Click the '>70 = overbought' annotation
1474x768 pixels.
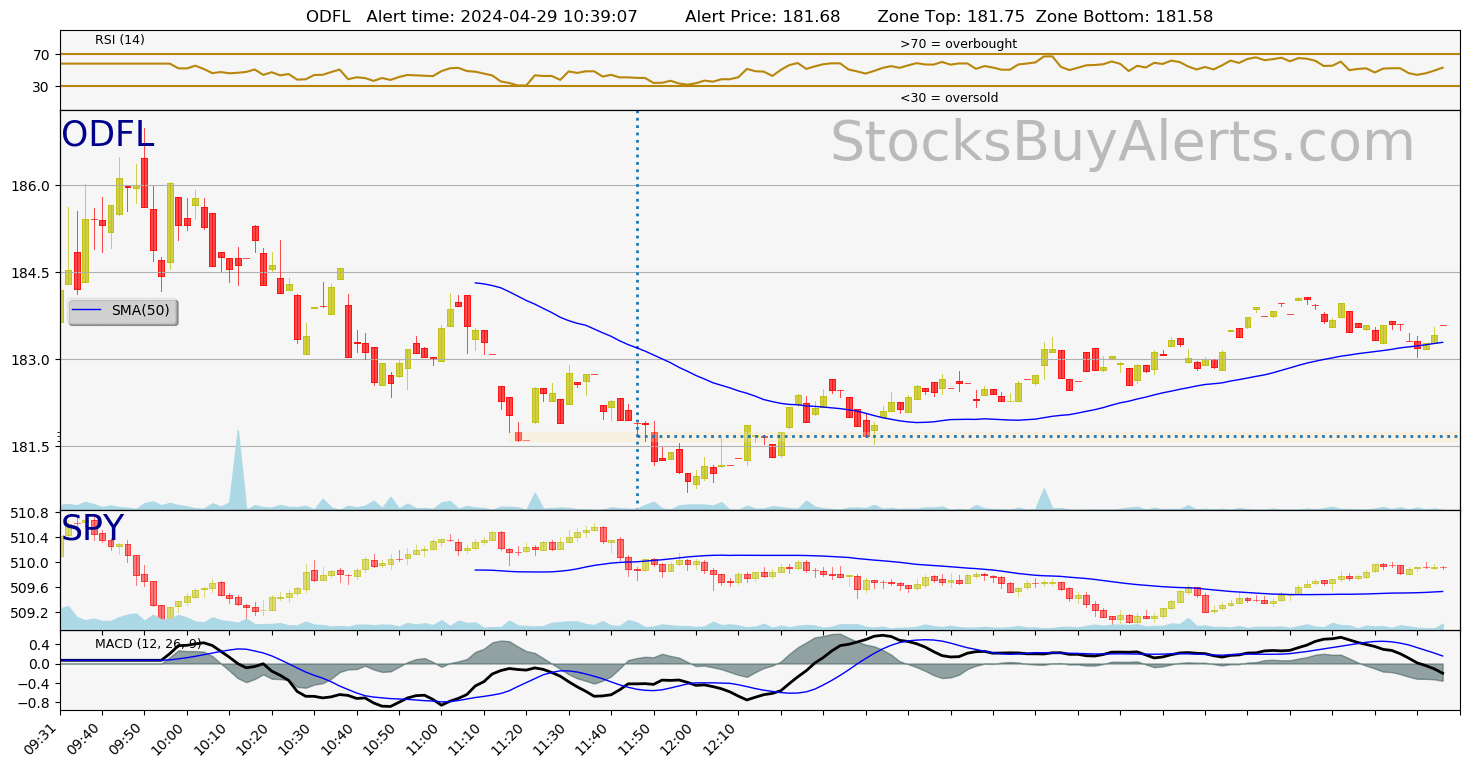[x=958, y=44]
